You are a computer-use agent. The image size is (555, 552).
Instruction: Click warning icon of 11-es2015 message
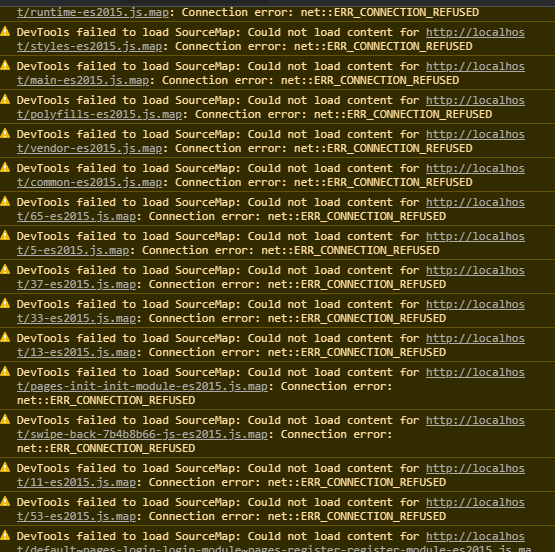(5, 468)
